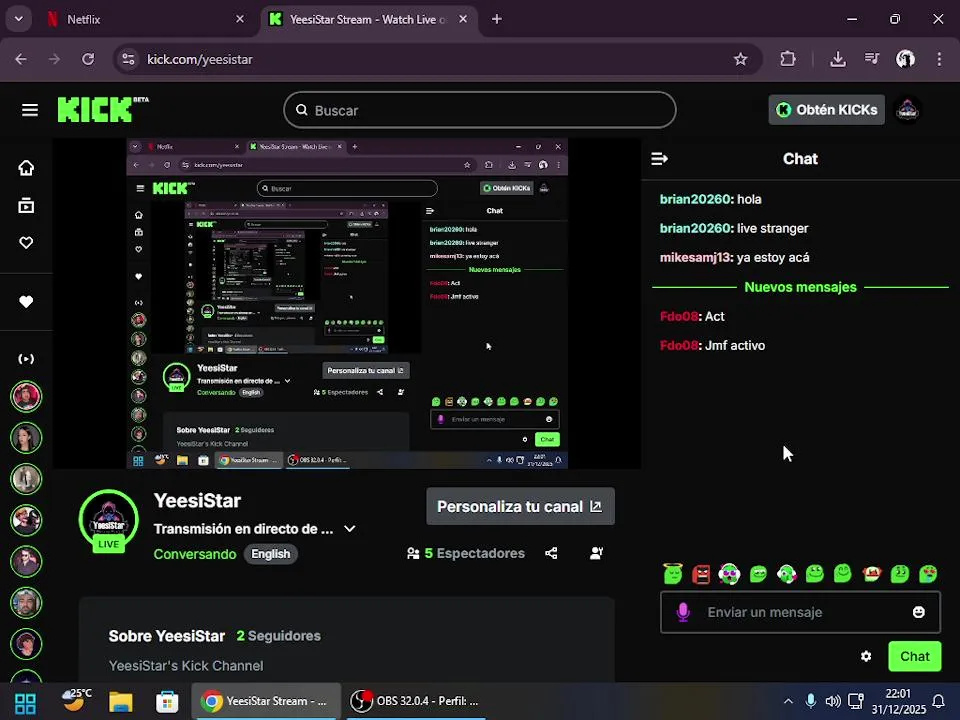Open chat settings gear icon

[866, 656]
